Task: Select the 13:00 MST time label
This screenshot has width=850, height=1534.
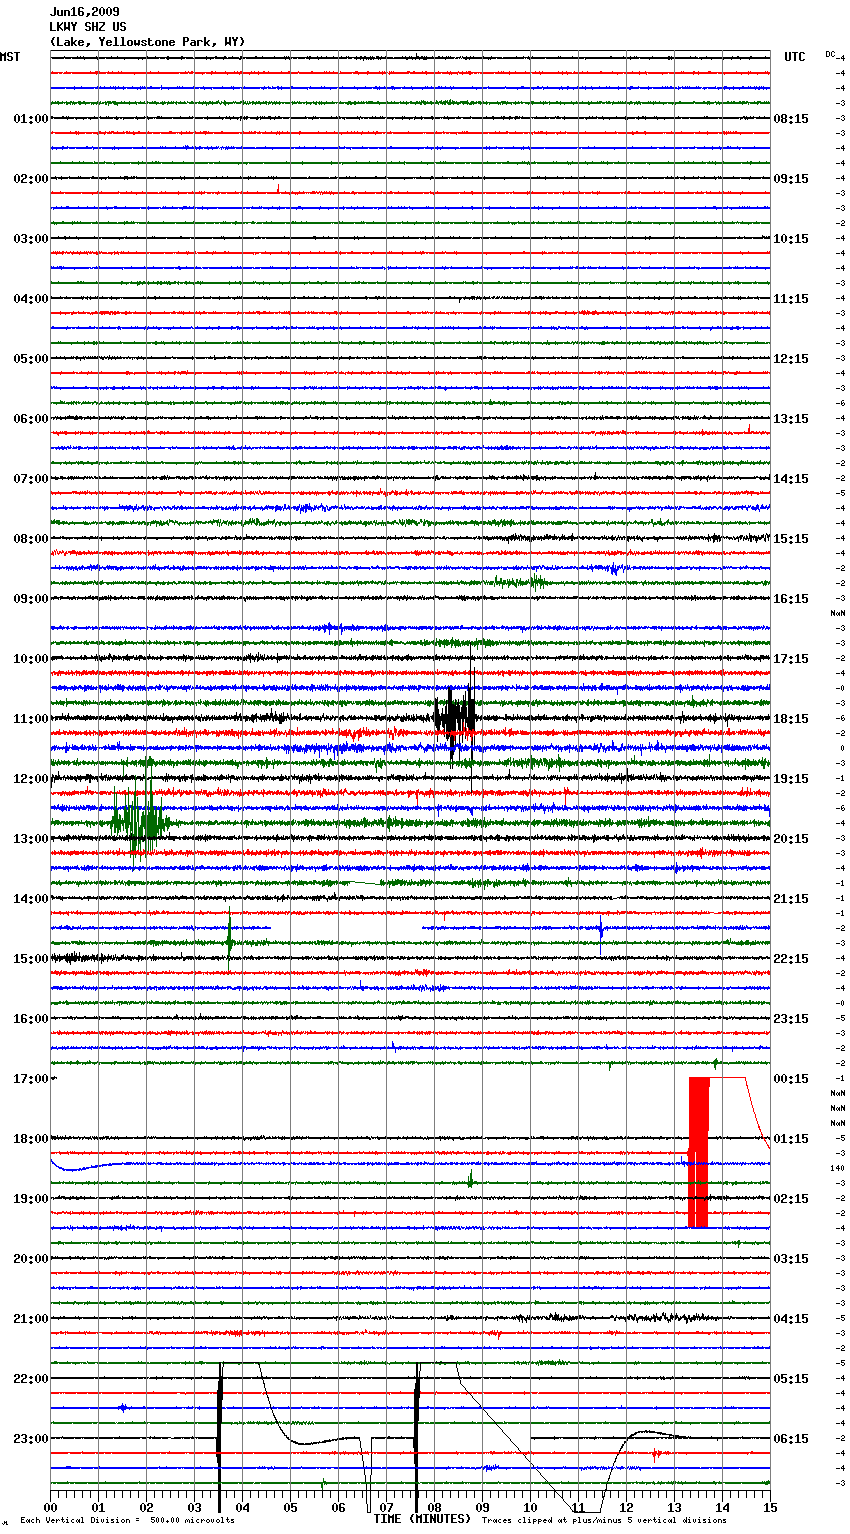Action: pos(30,839)
